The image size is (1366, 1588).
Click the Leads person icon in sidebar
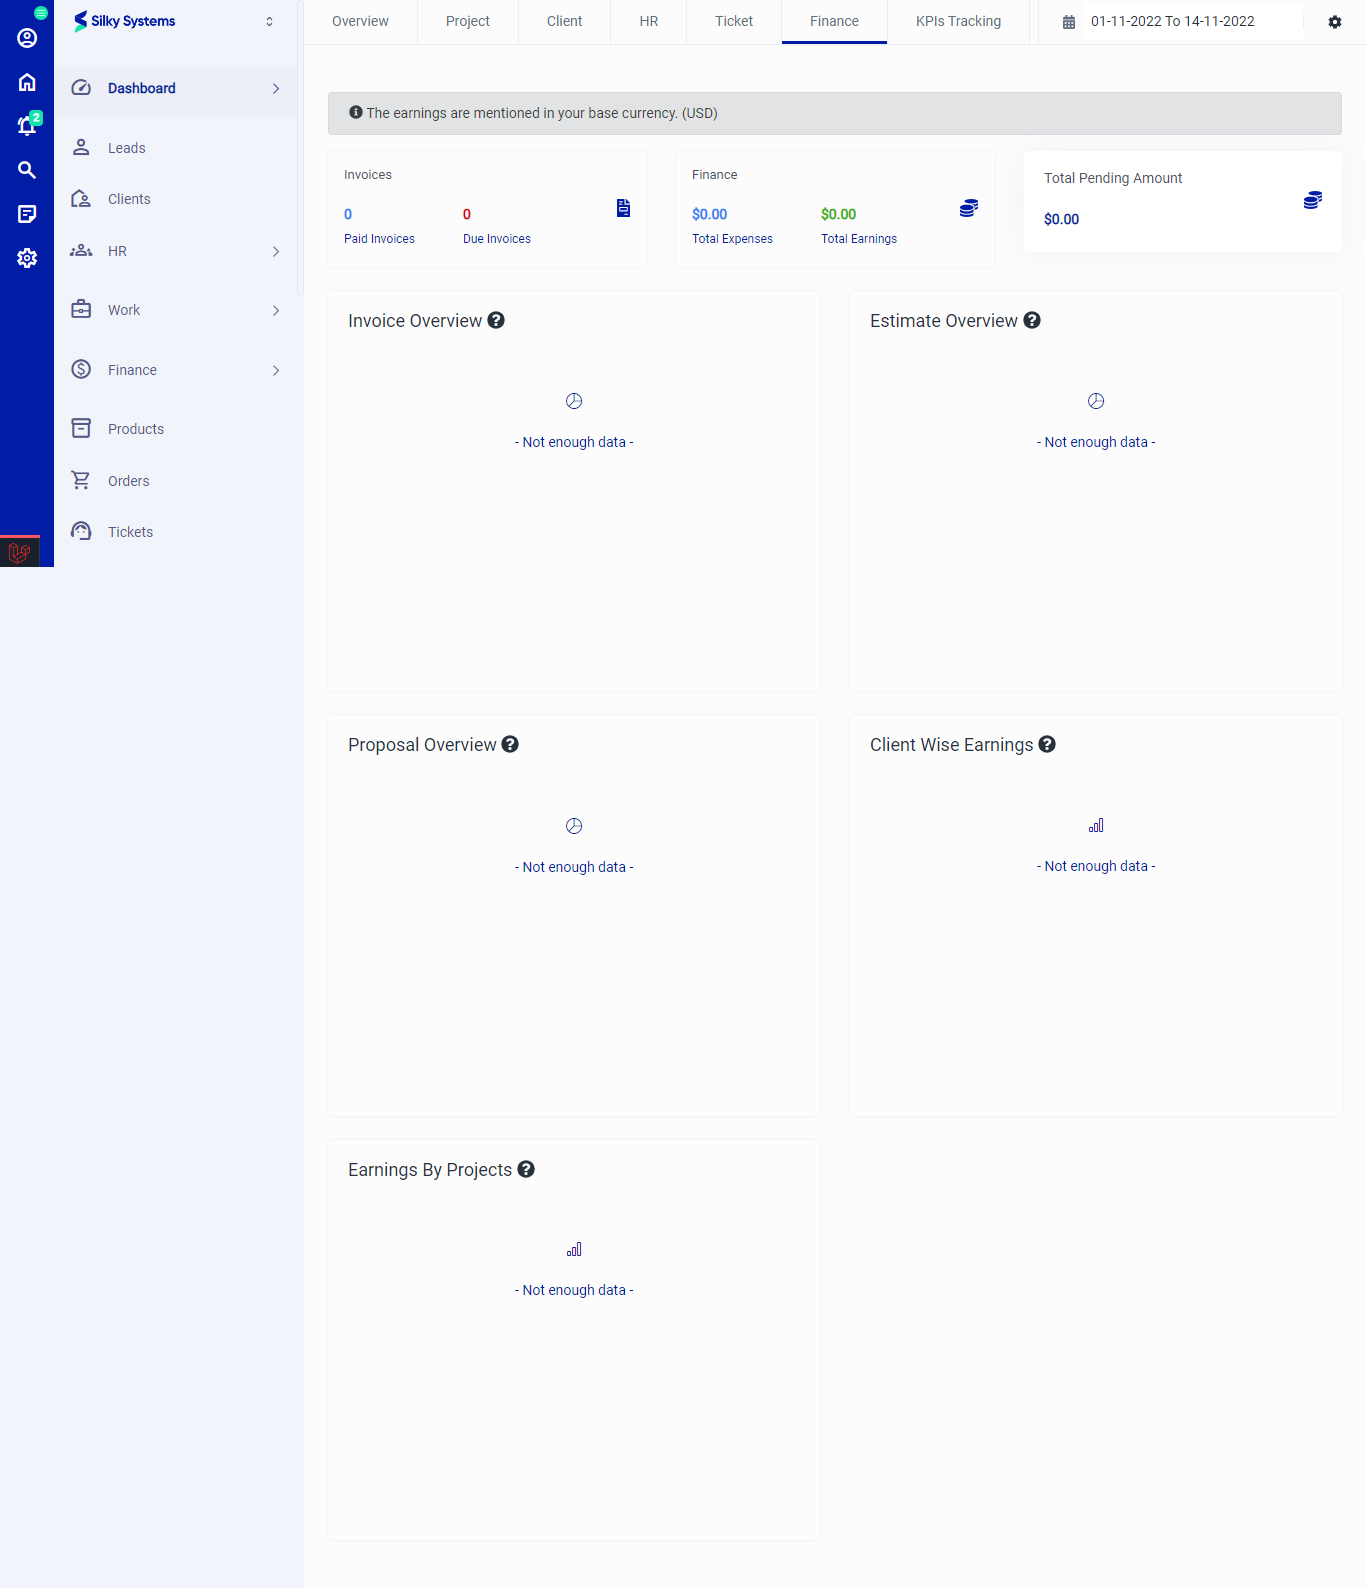81,147
